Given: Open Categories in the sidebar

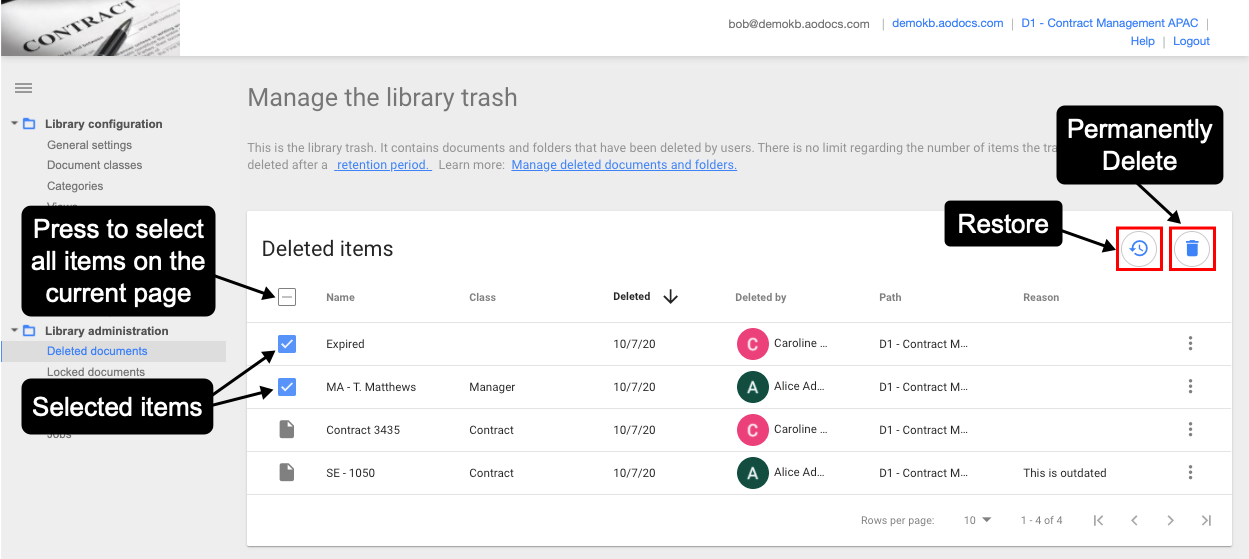Looking at the screenshot, I should click(75, 186).
